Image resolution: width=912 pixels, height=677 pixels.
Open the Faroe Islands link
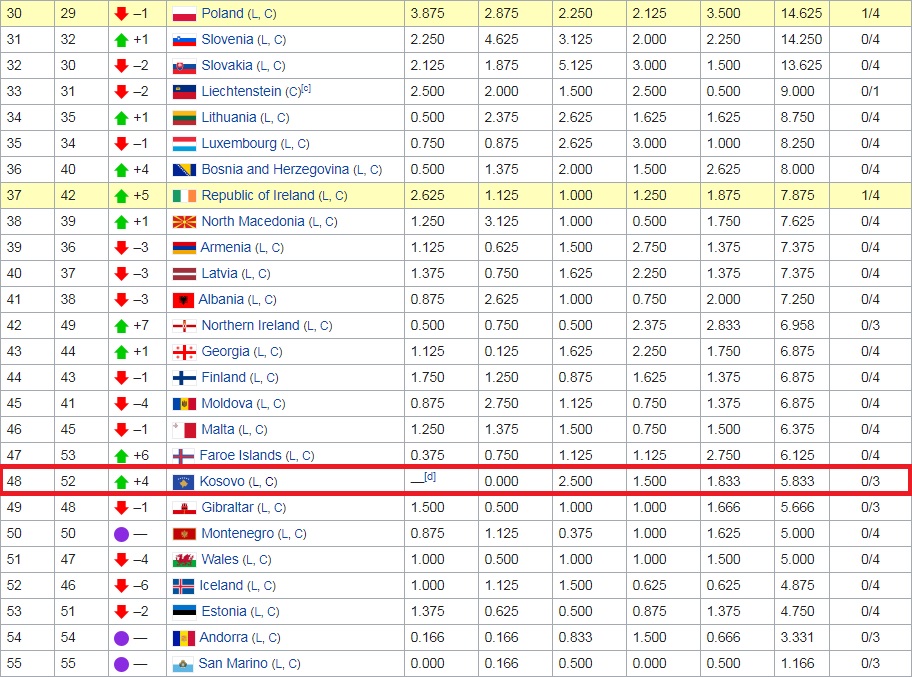[x=241, y=456]
